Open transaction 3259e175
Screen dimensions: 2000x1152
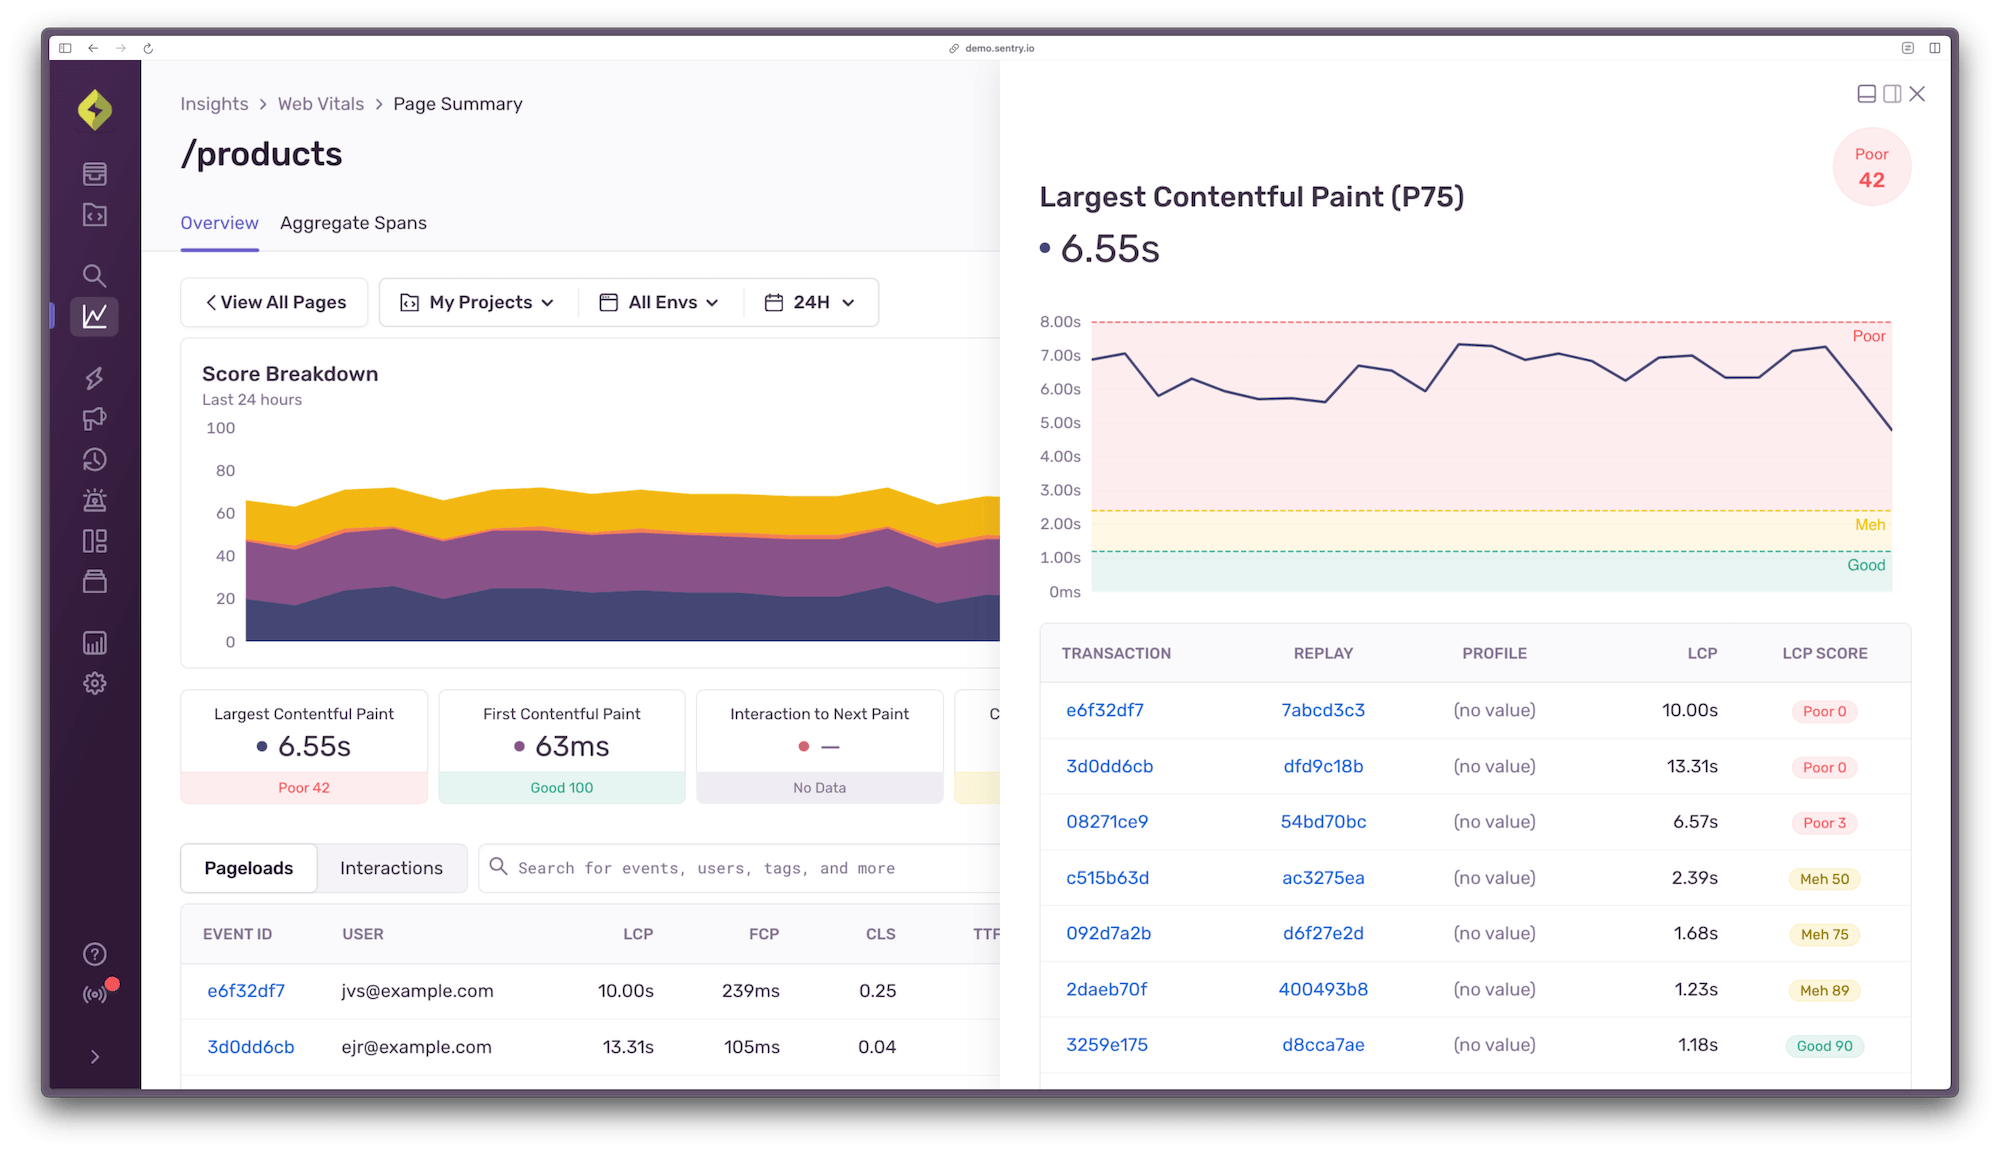[x=1107, y=1045]
